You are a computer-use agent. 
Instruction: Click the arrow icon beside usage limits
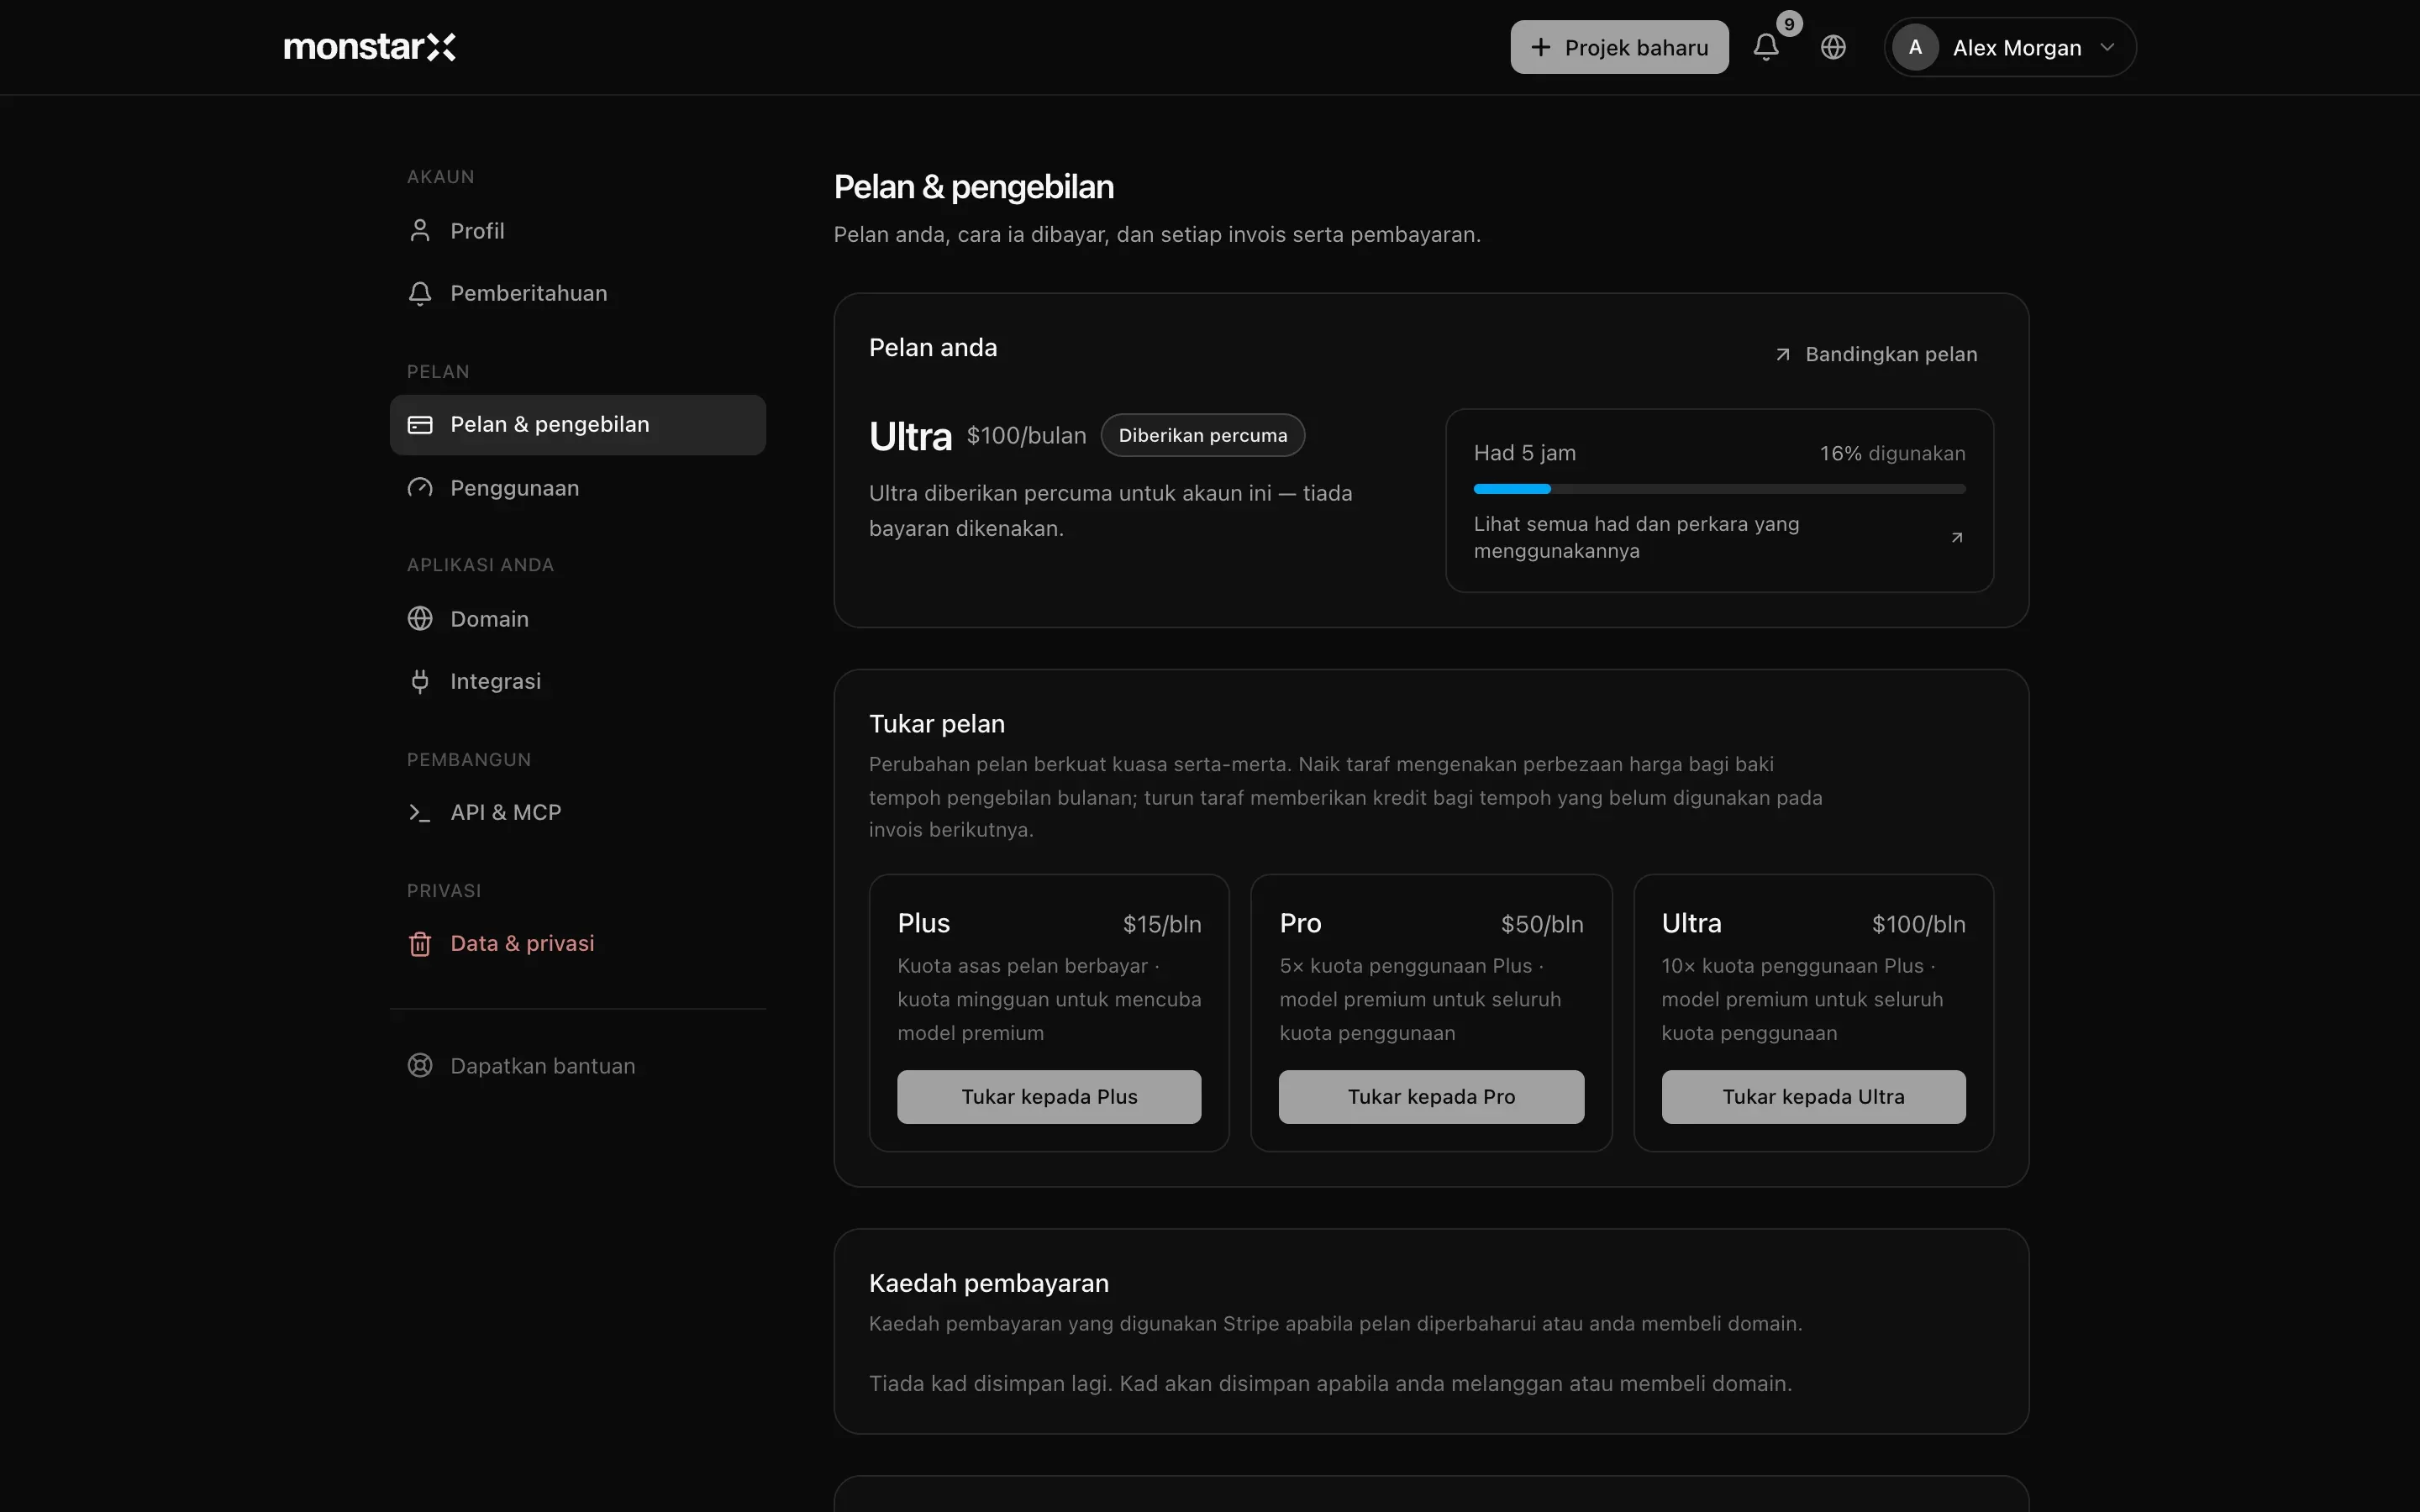click(x=1957, y=538)
